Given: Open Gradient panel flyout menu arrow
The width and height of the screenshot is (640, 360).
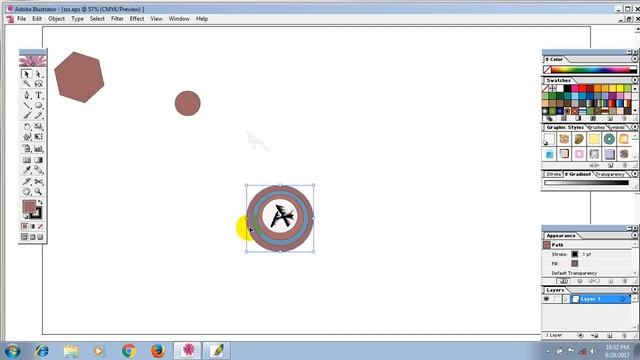Looking at the screenshot, I should click(x=635, y=174).
